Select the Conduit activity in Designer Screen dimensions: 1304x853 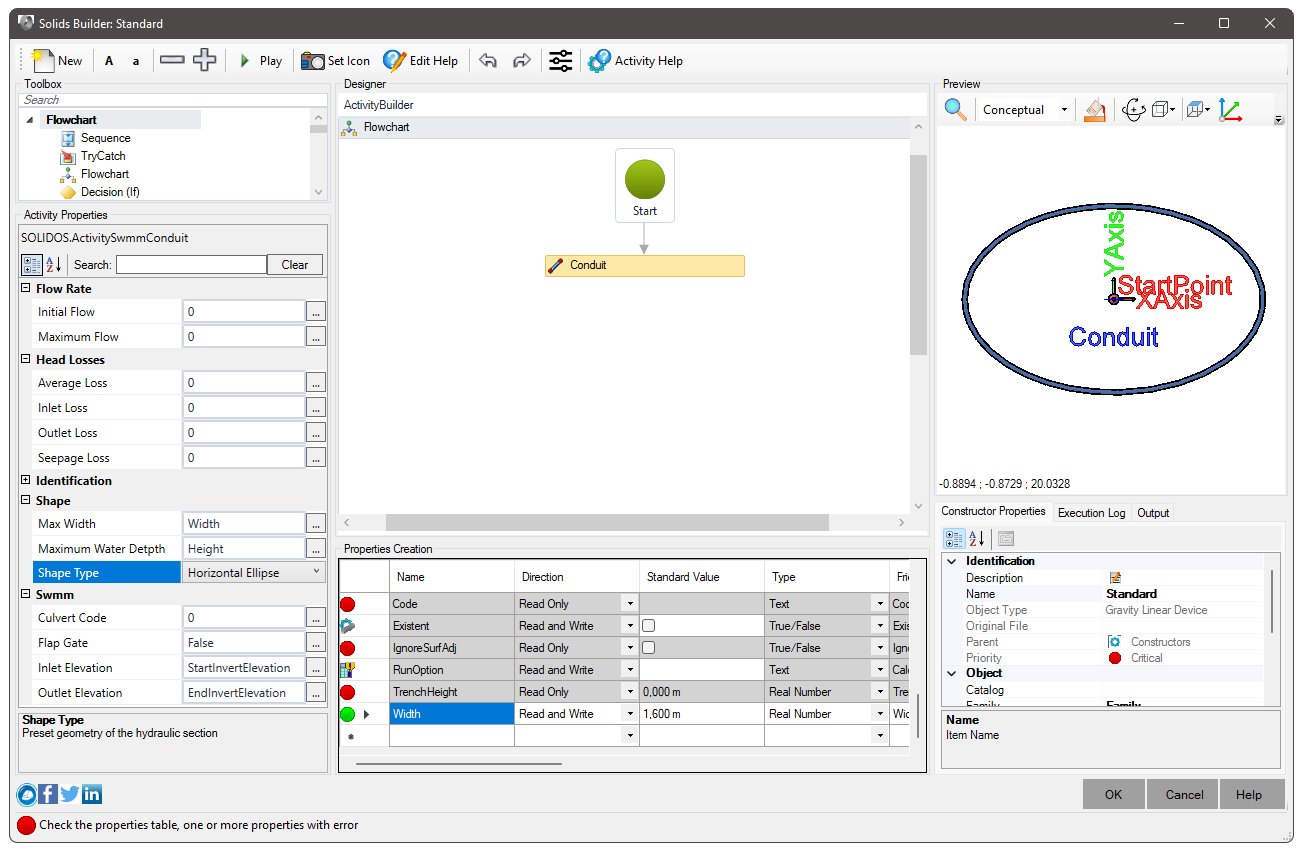point(645,266)
